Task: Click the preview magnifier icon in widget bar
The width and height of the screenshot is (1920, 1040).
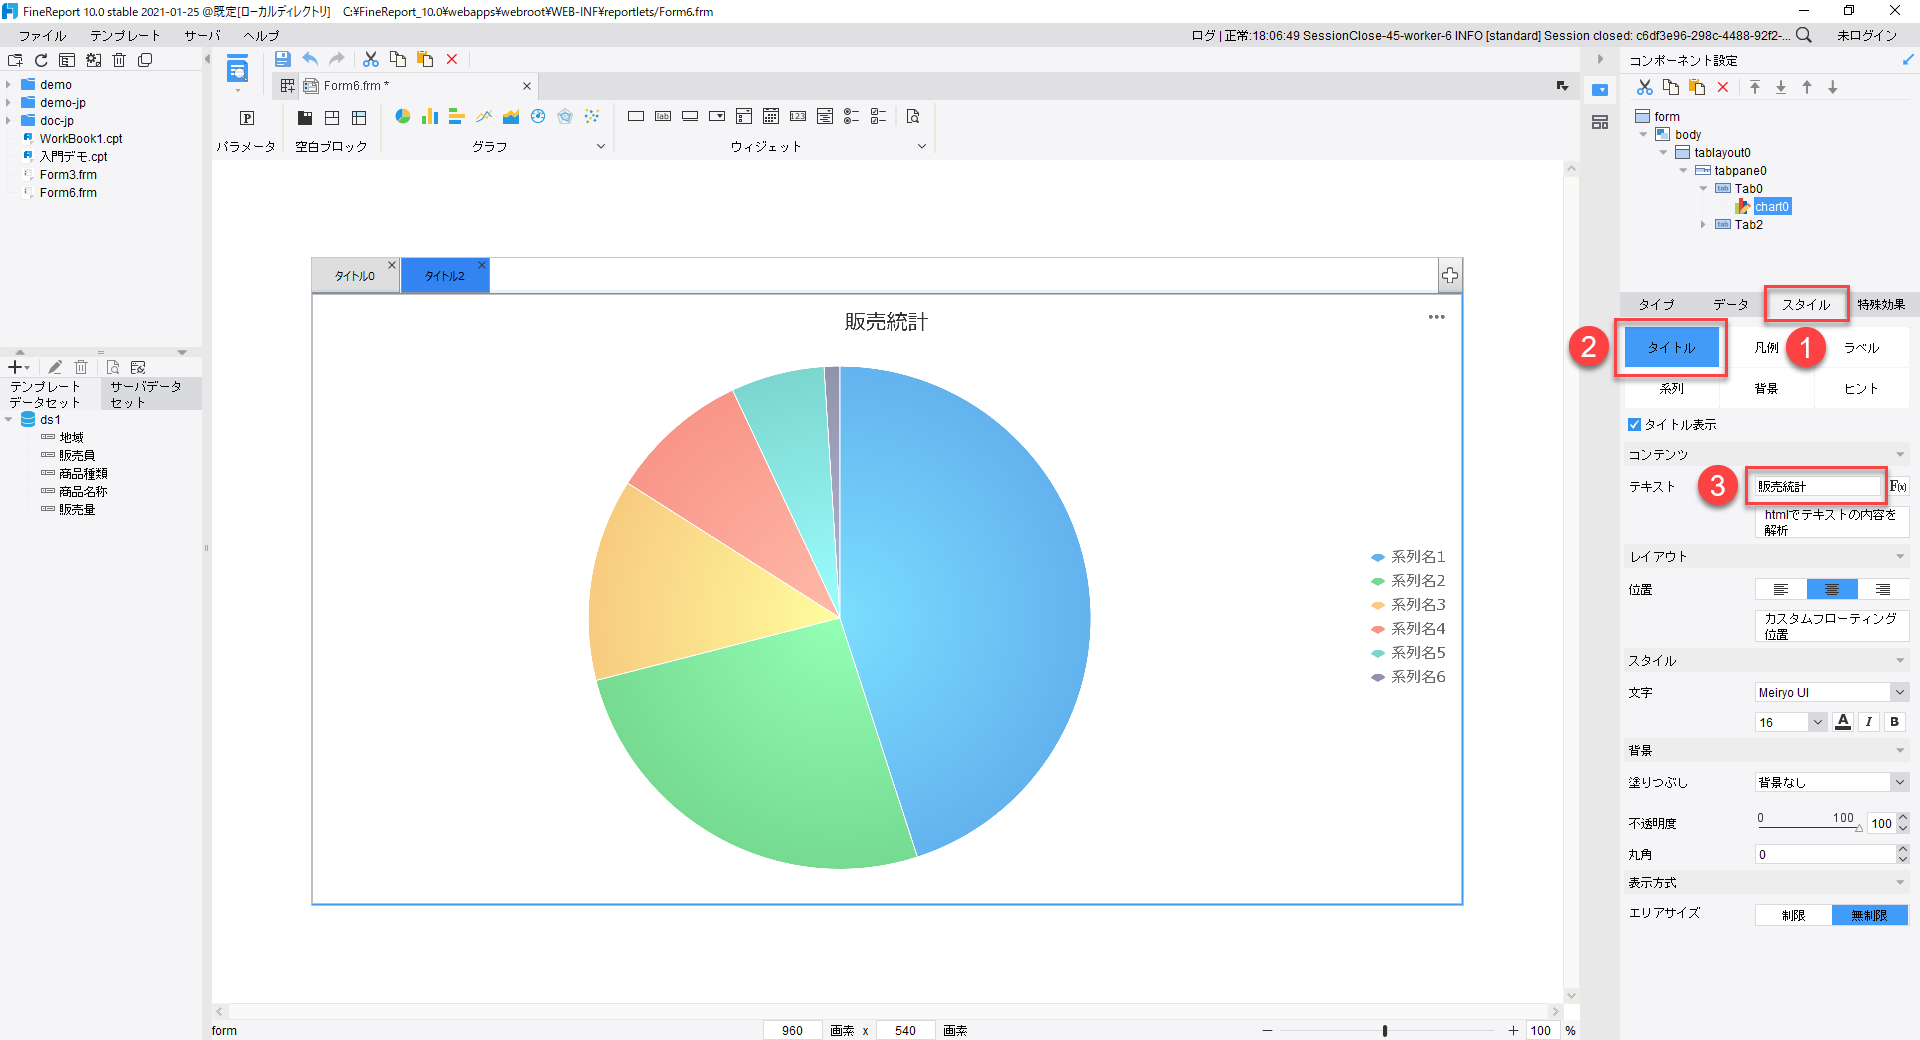Action: (913, 117)
